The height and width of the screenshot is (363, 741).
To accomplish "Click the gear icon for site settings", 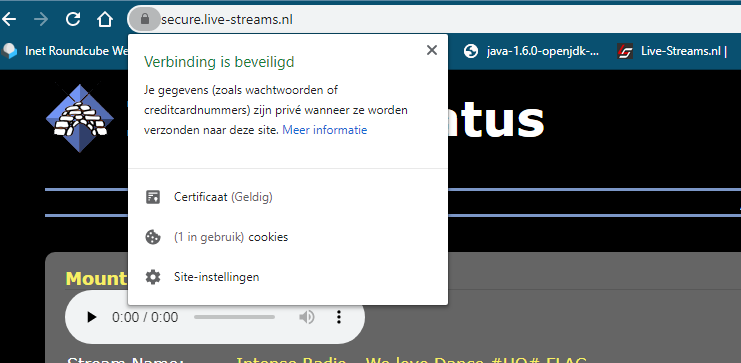I will (153, 277).
